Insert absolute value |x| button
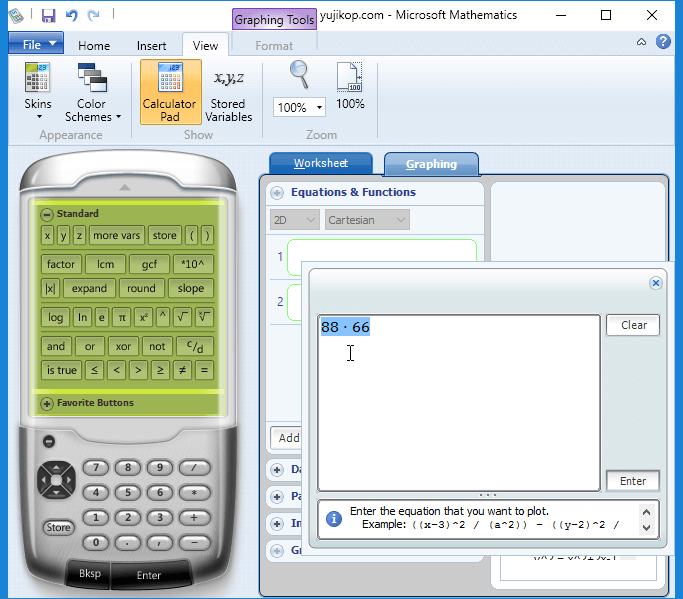 [50, 288]
